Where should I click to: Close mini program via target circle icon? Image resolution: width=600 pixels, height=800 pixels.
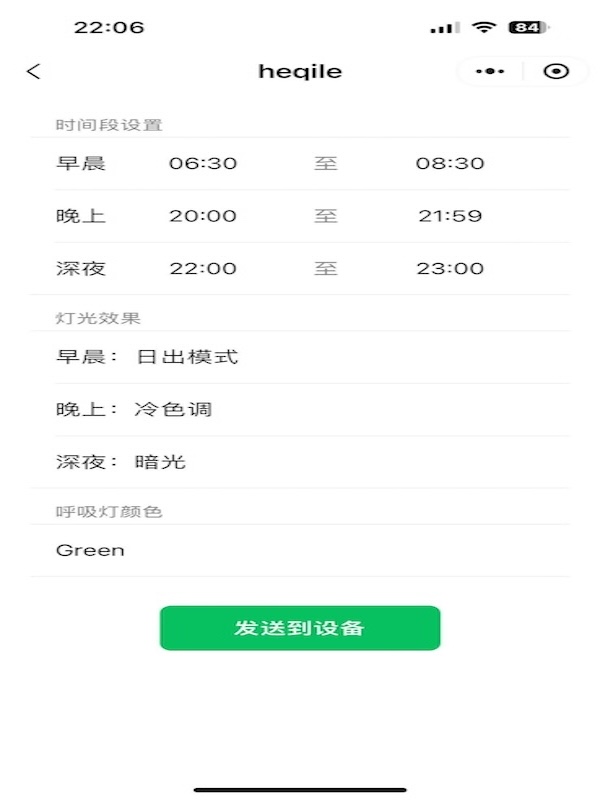coord(556,71)
